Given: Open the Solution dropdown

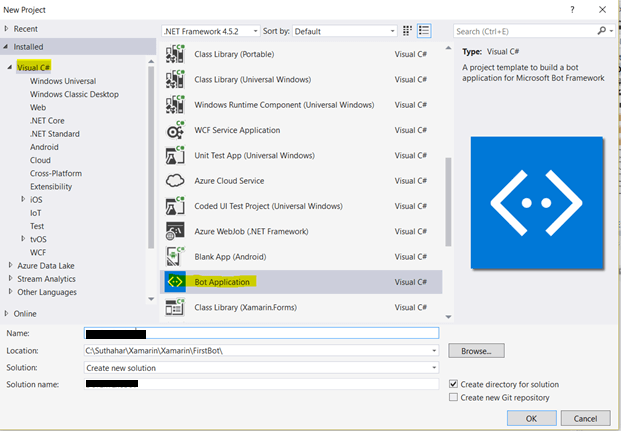Looking at the screenshot, I should pos(434,367).
